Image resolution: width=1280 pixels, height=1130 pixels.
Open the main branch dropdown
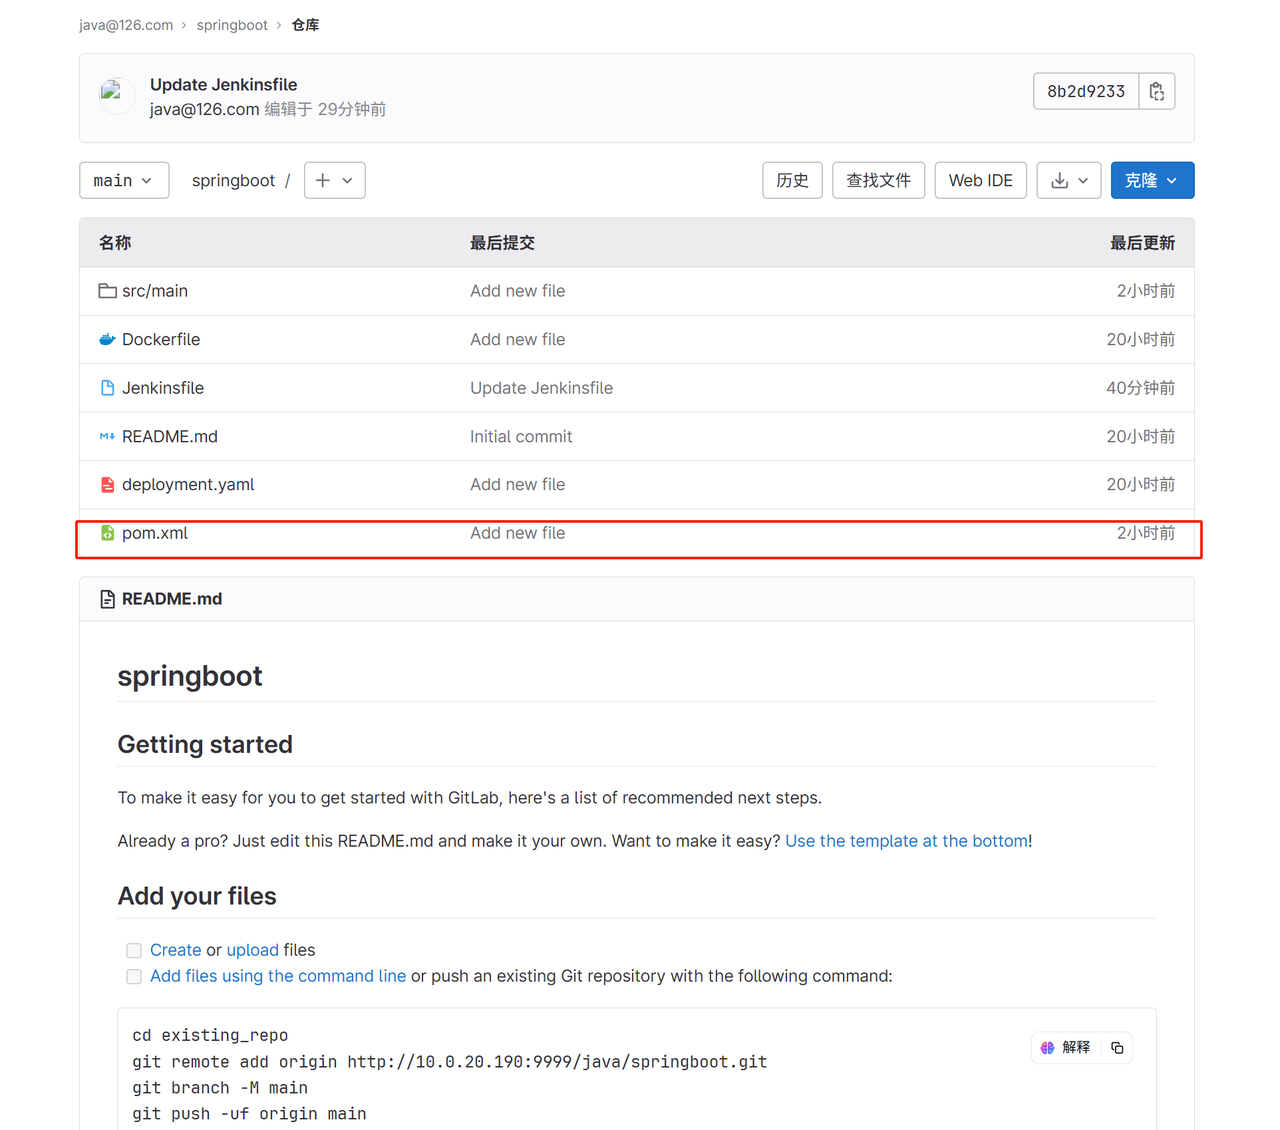123,181
